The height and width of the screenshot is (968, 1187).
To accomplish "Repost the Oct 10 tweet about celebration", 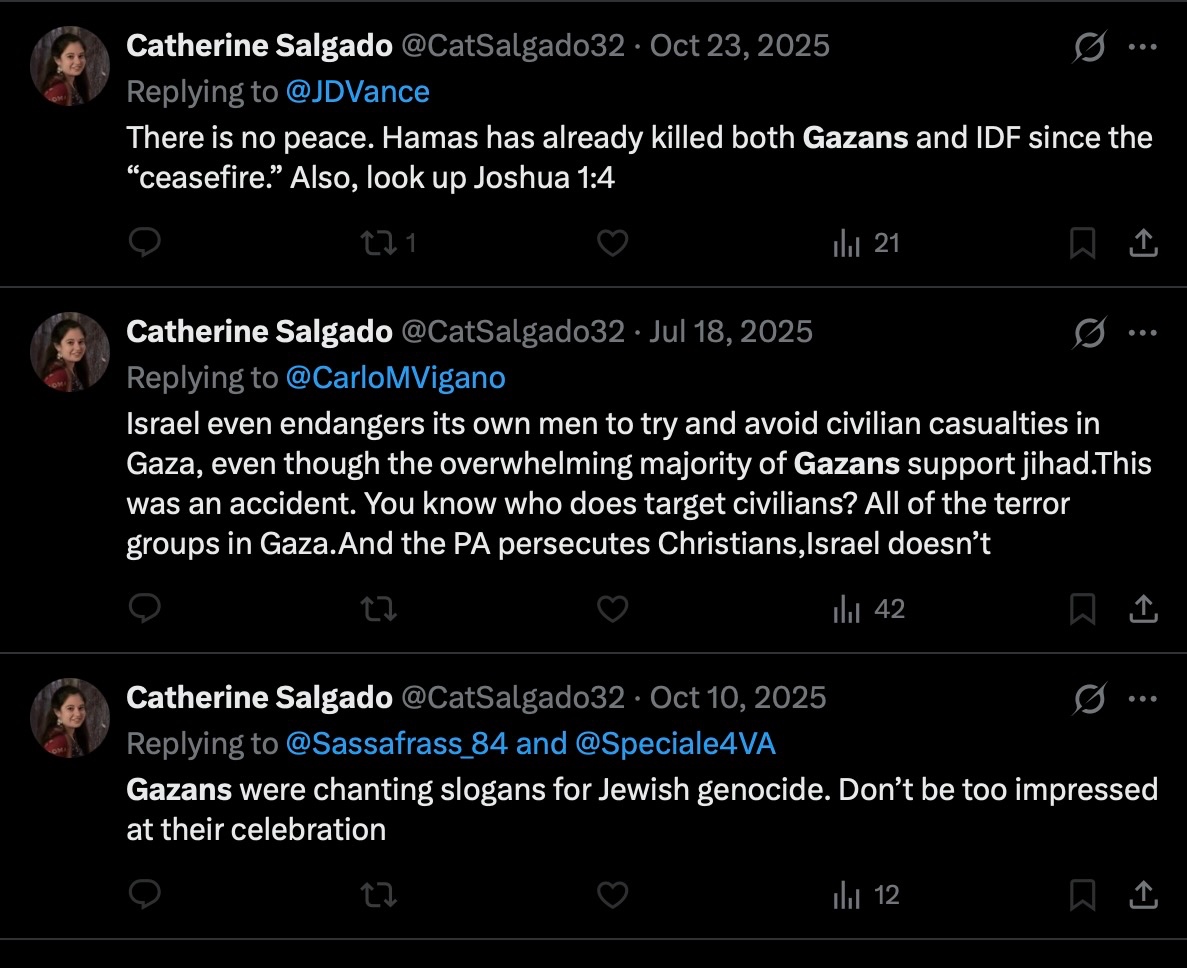I will (379, 895).
